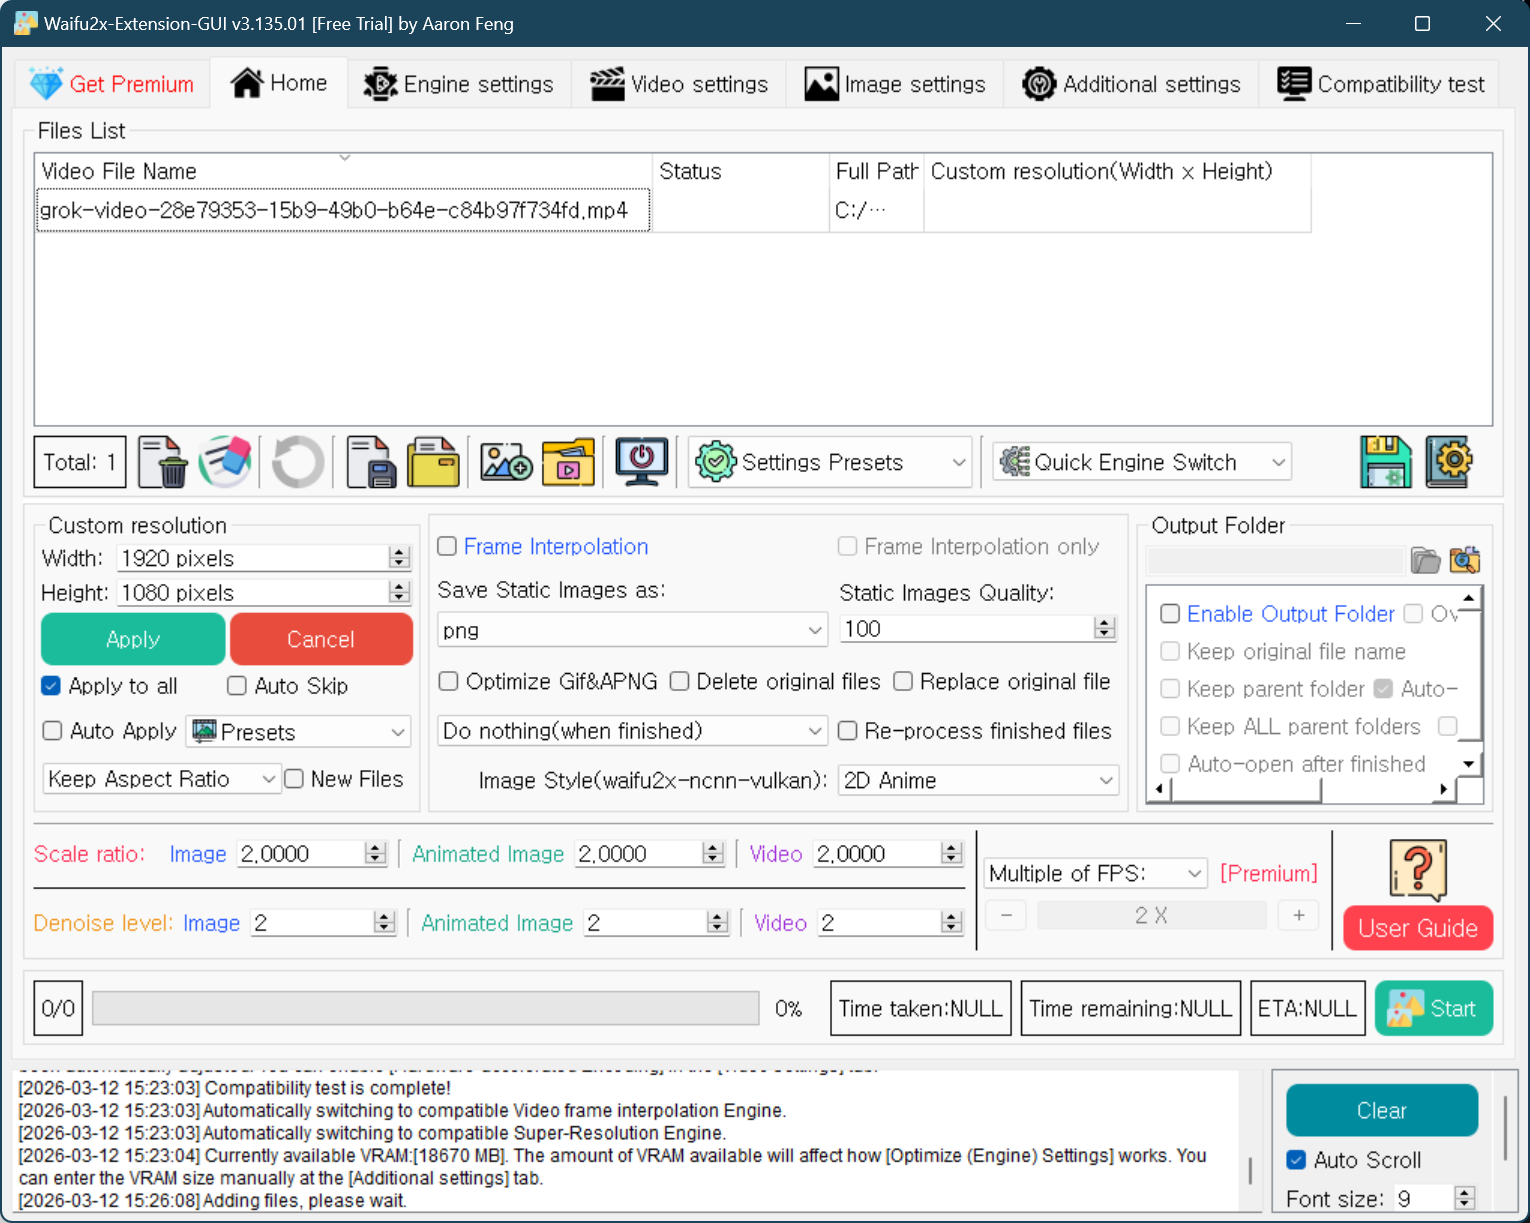
Task: Enable Auto Apply checkbox
Action: (x=52, y=731)
